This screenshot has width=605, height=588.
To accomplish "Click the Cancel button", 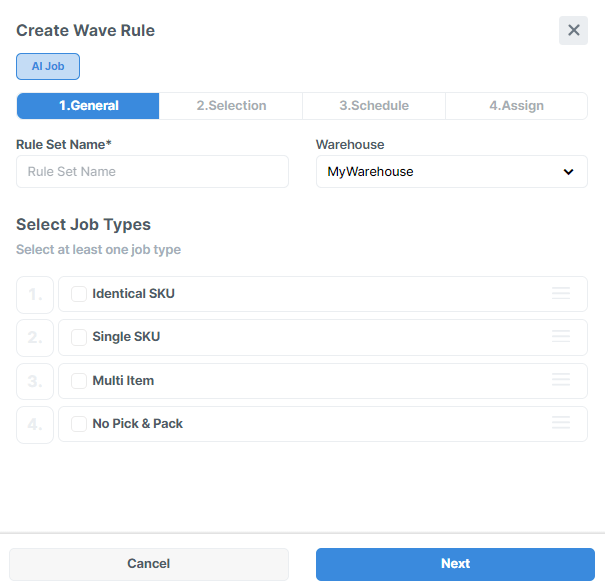I will click(149, 564).
